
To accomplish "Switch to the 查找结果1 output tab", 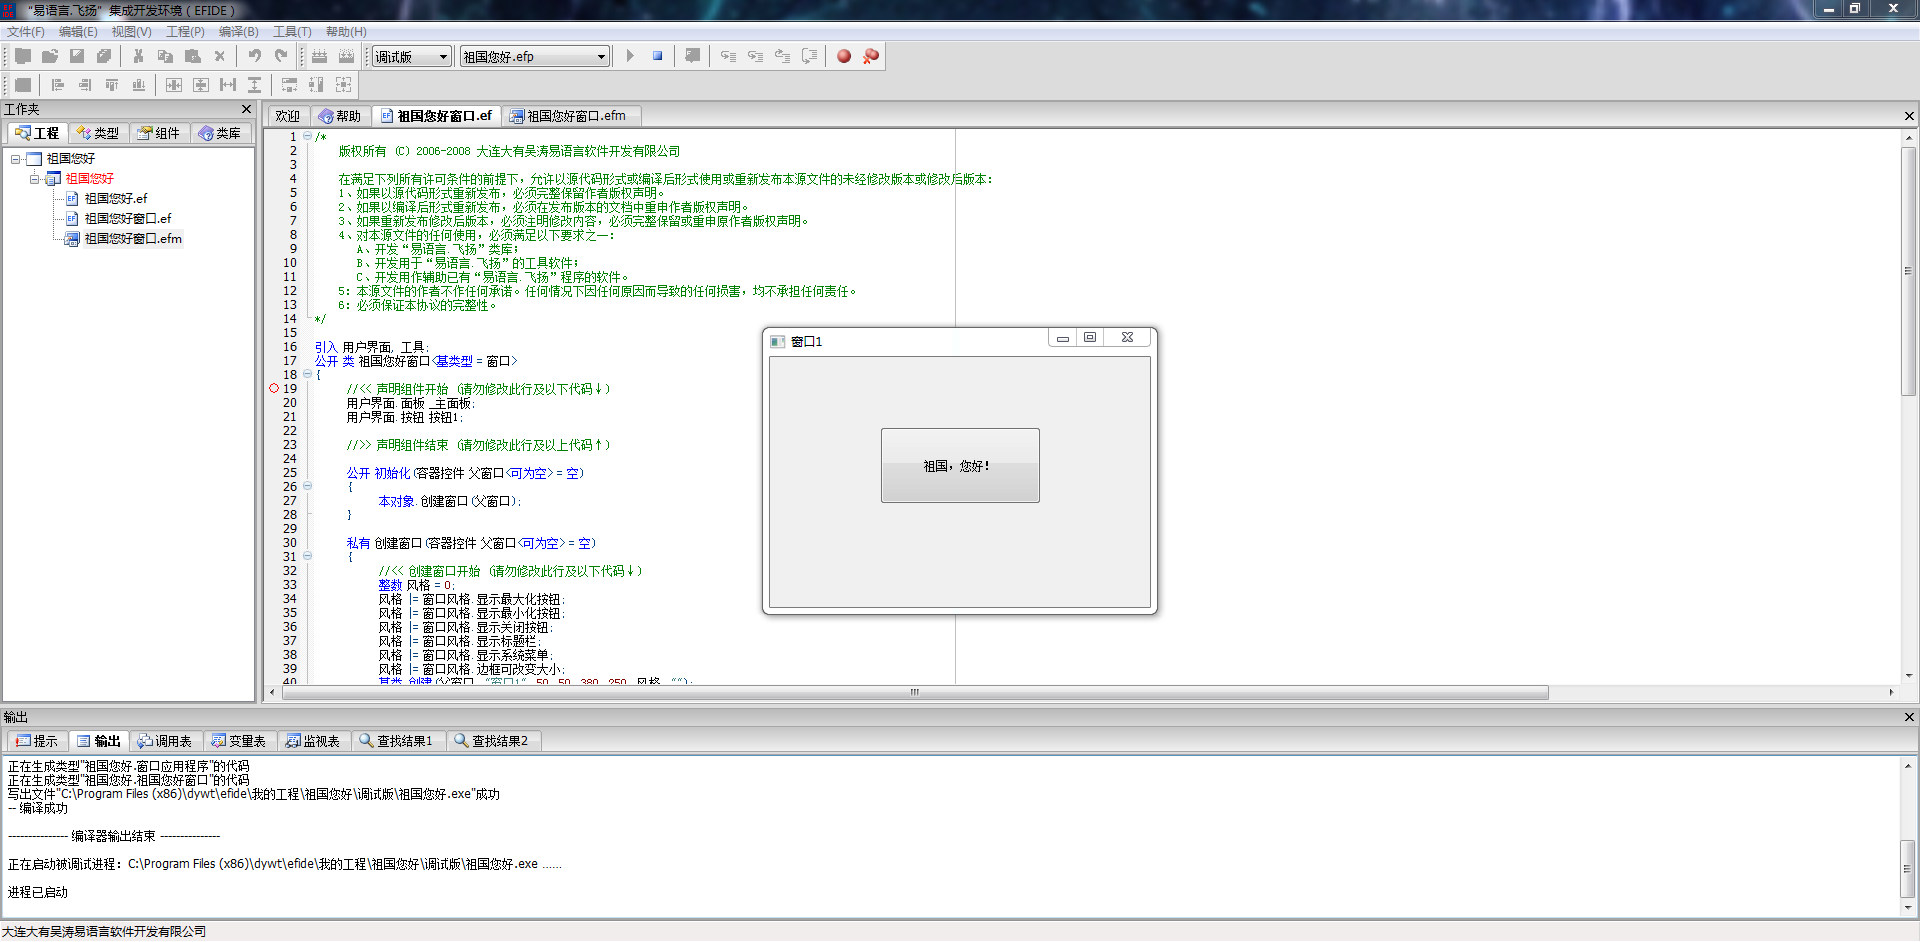I will tap(397, 741).
